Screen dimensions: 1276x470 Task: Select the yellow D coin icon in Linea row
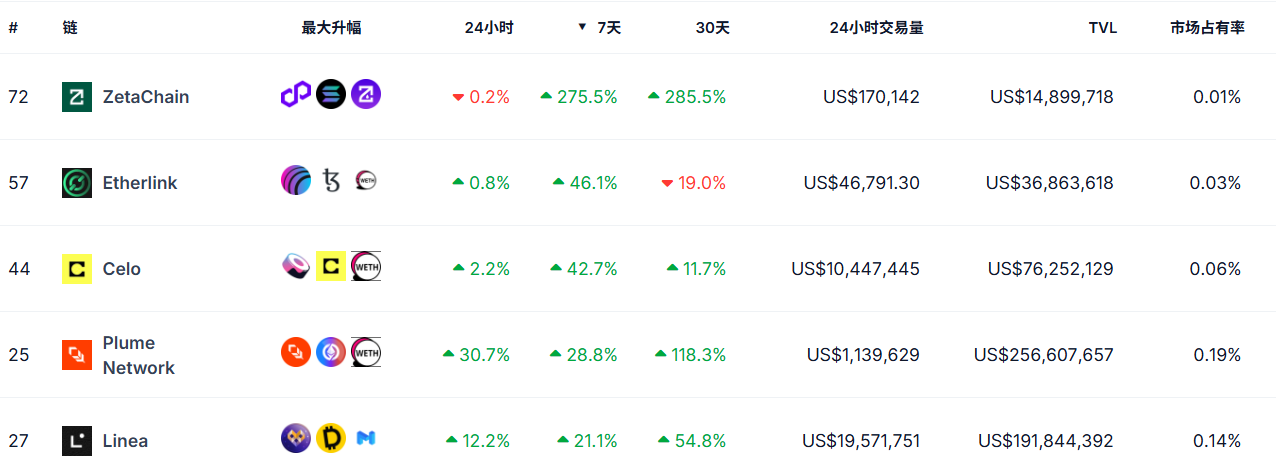coord(331,439)
